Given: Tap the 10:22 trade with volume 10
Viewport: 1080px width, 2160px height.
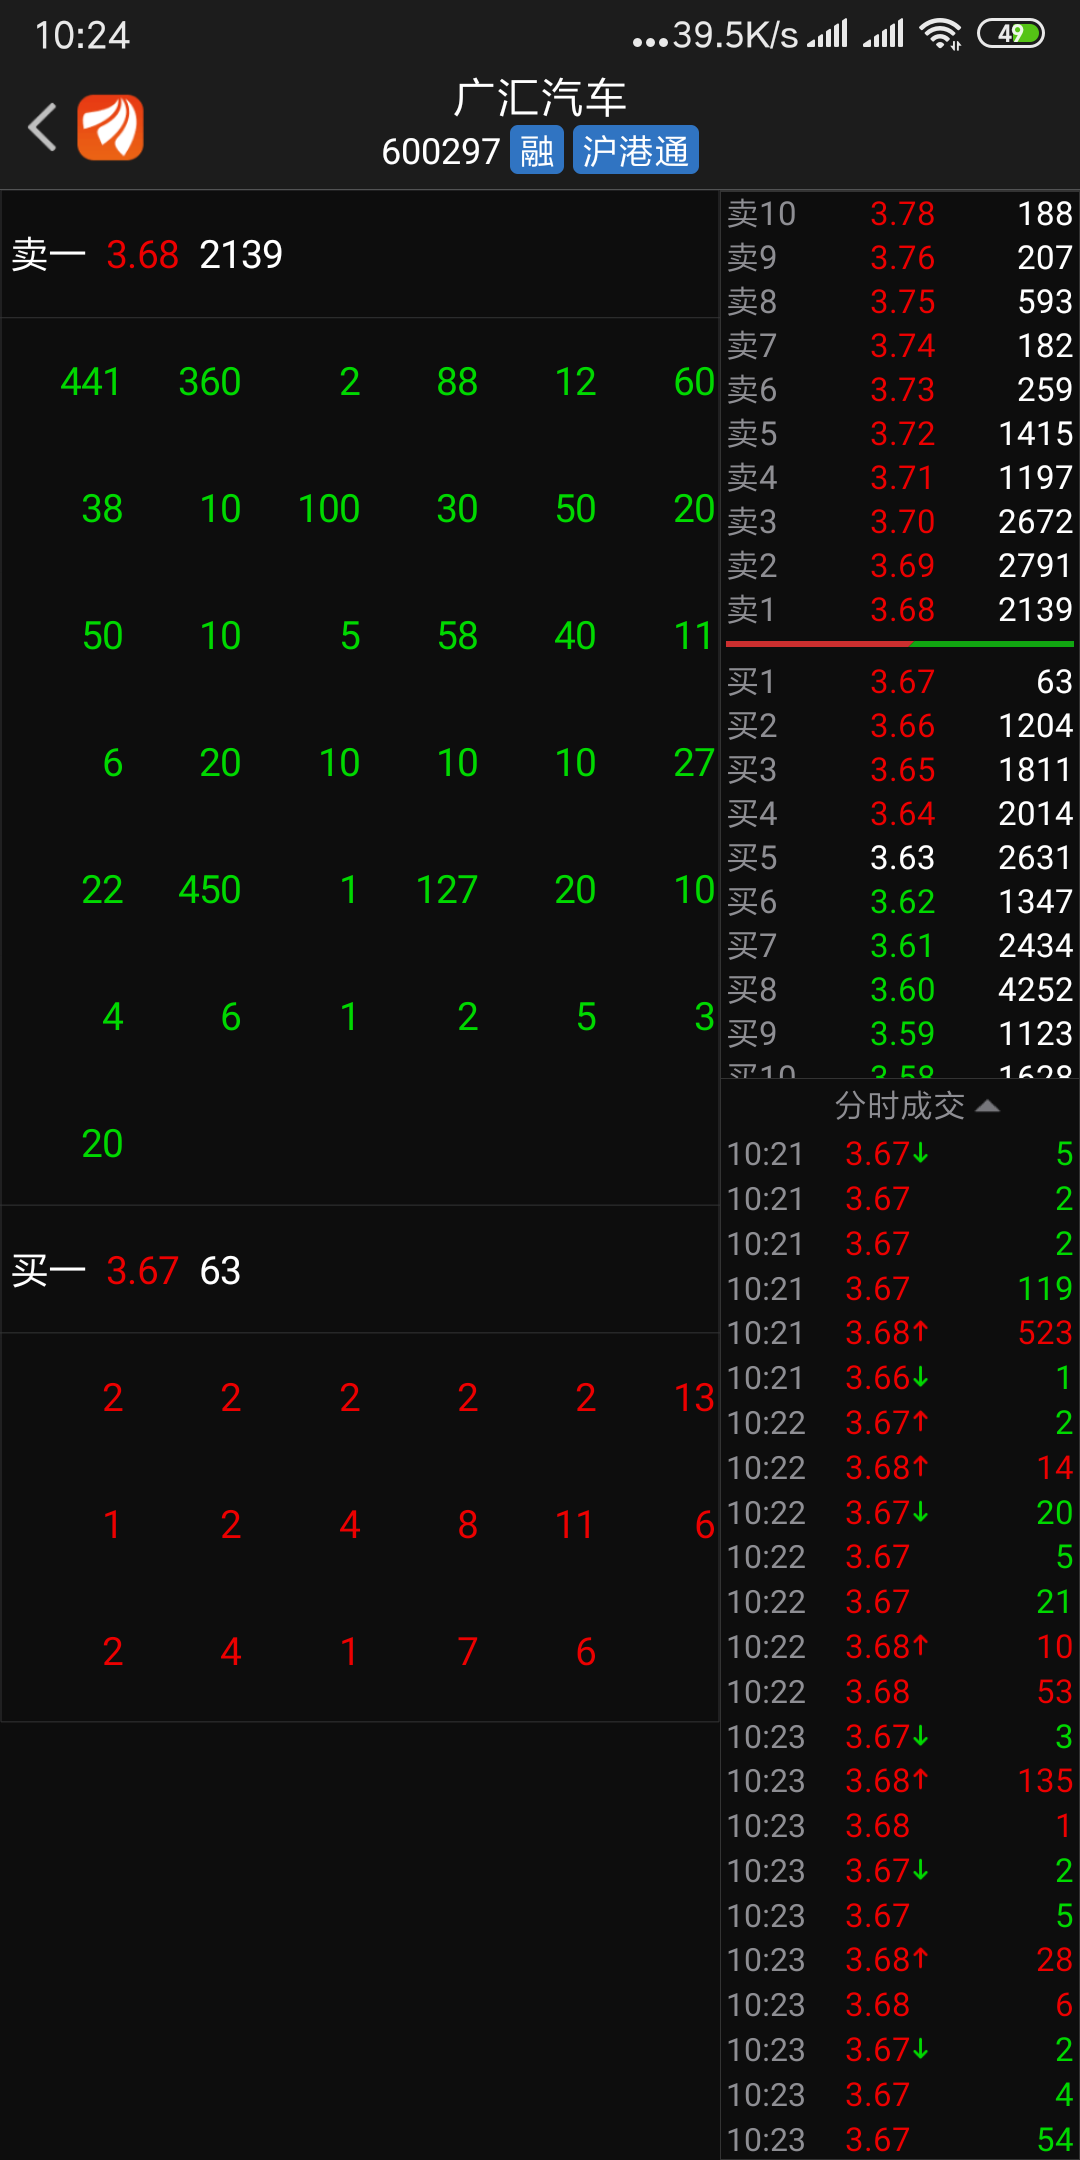Looking at the screenshot, I should point(900,1647).
